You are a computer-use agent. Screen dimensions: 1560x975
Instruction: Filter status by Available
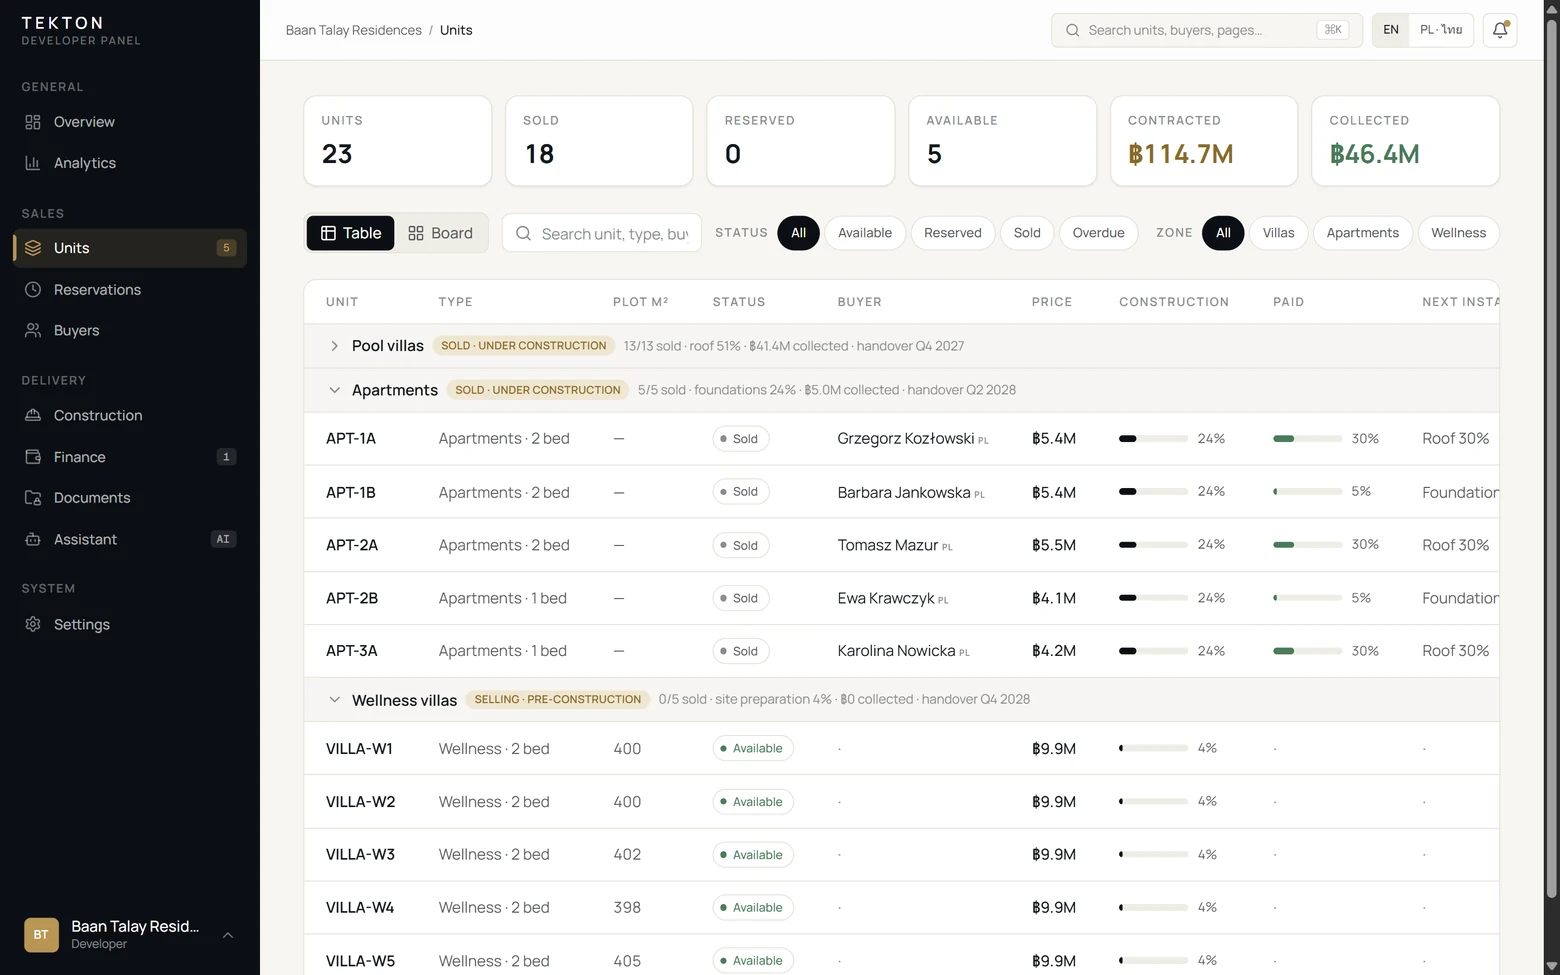click(x=865, y=233)
